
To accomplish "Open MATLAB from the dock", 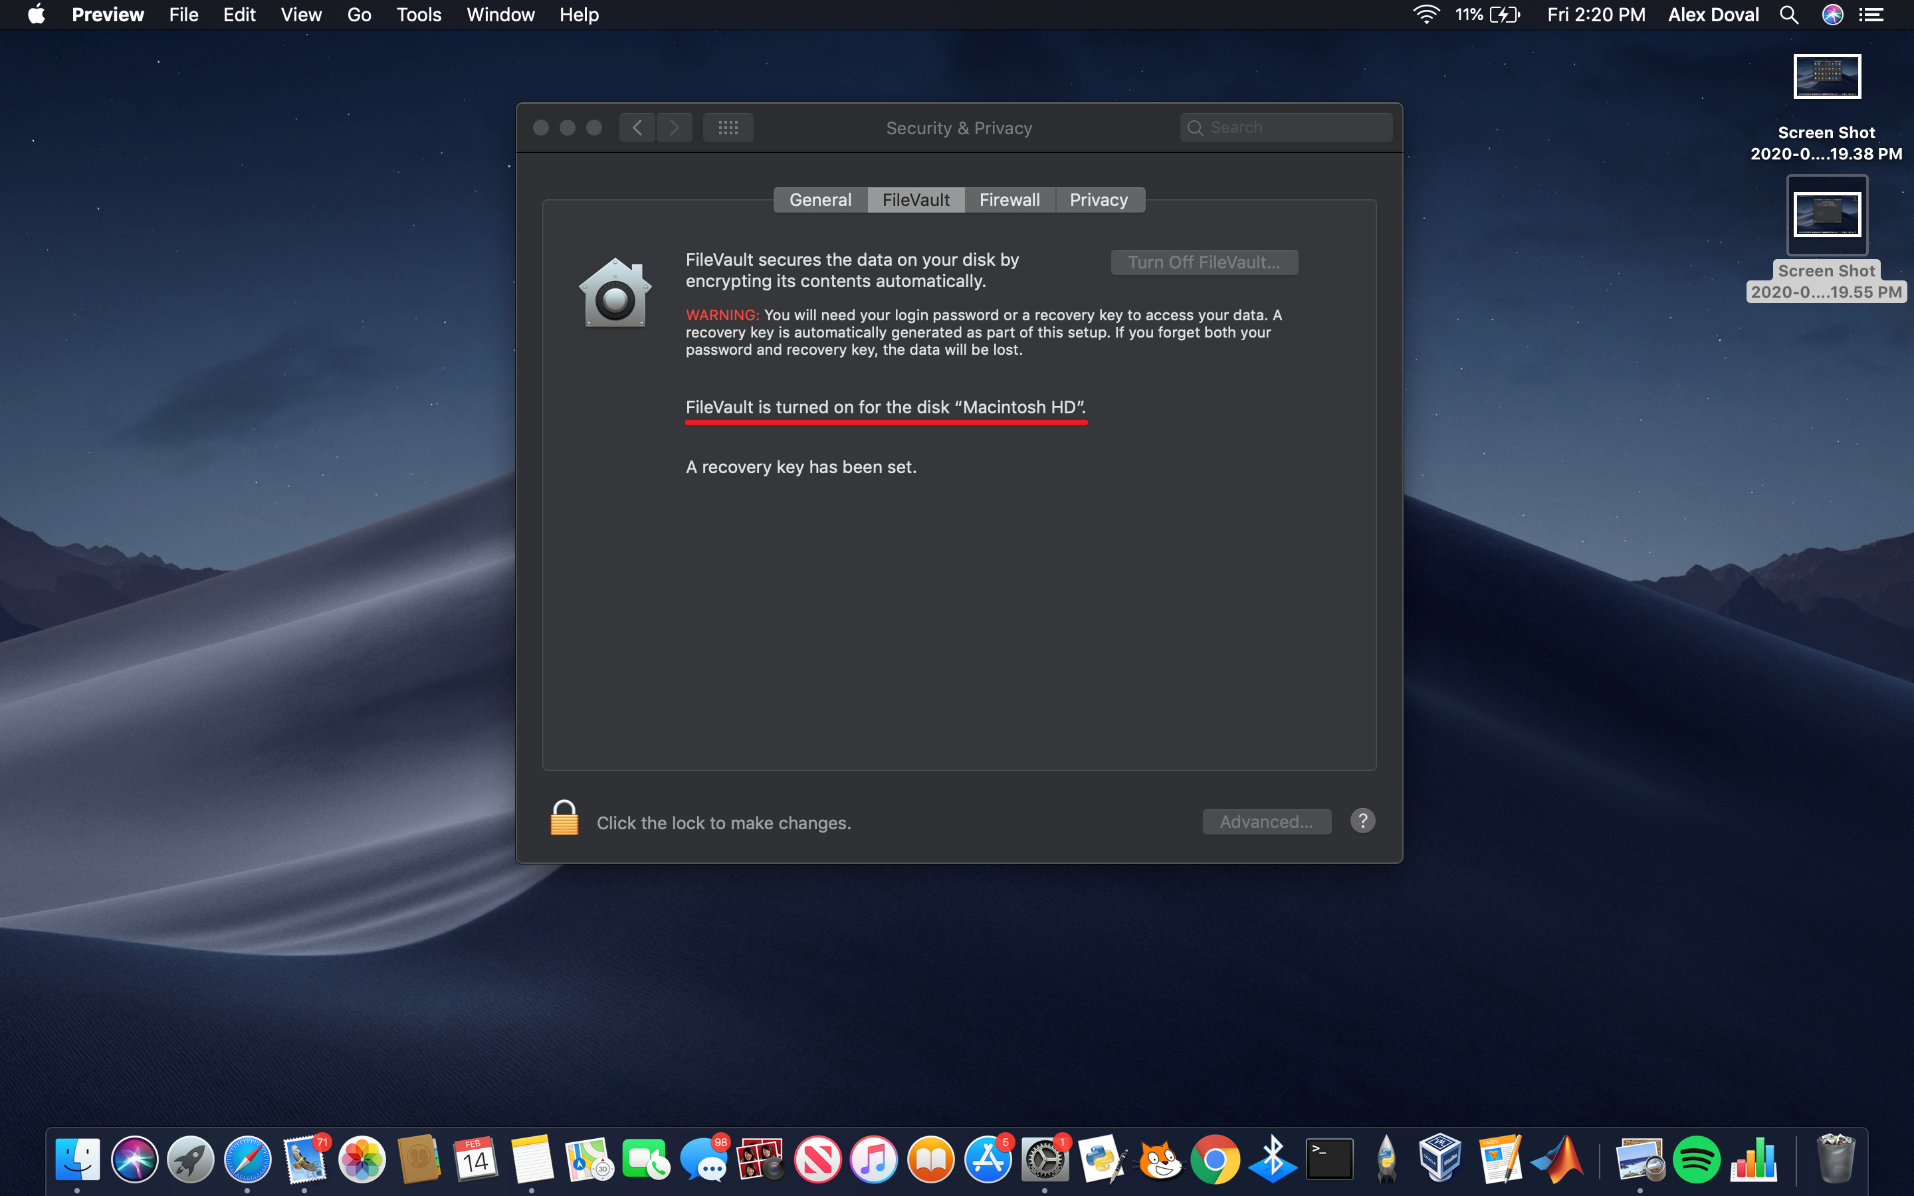I will click(1557, 1160).
